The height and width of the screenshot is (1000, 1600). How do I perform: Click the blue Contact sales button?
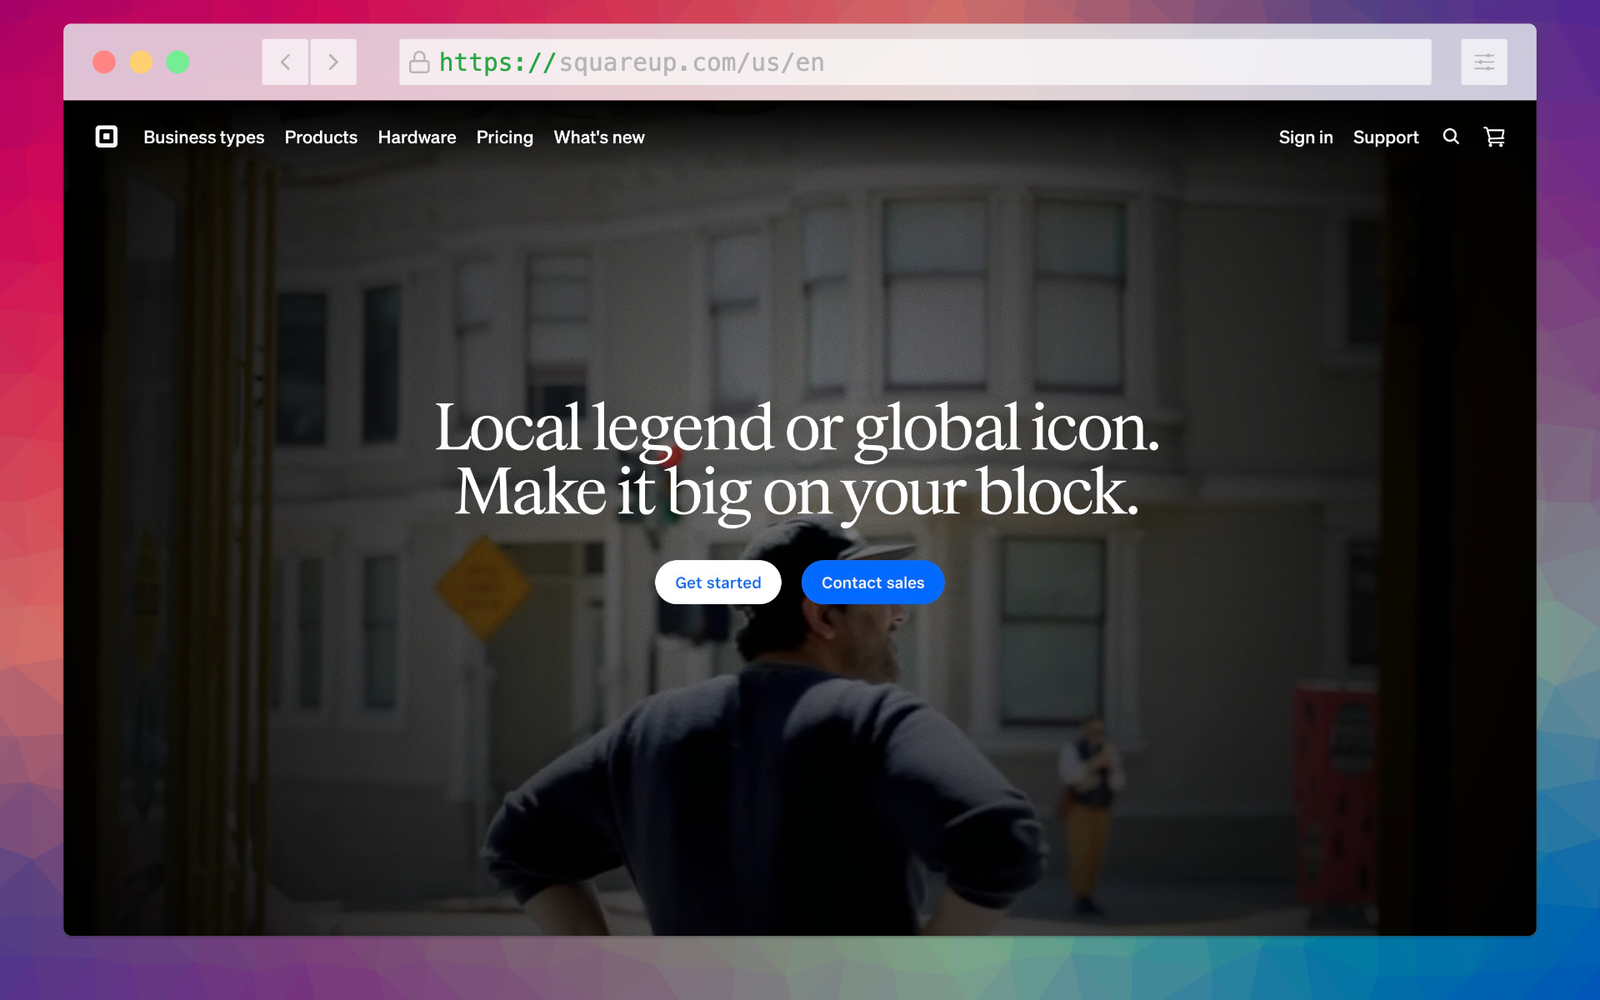872,583
